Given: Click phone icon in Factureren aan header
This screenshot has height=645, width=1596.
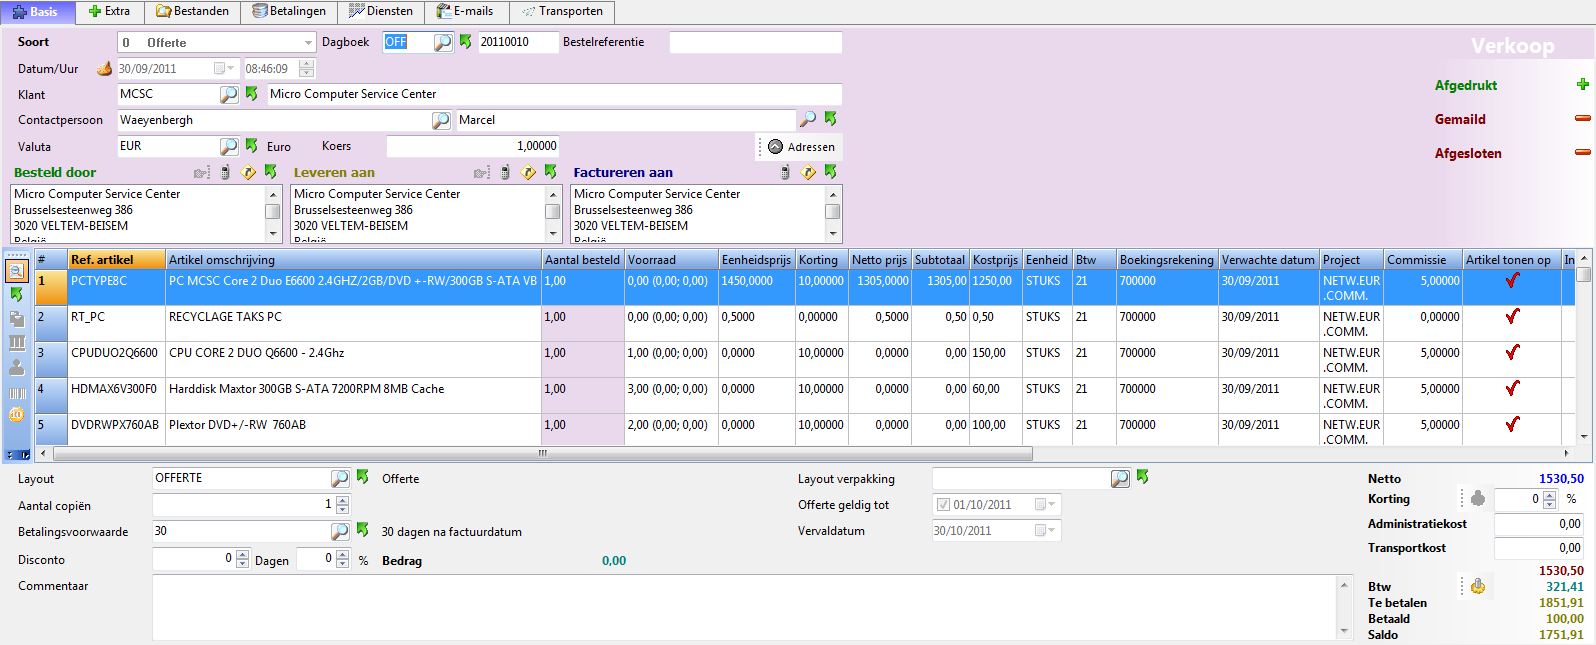Looking at the screenshot, I should point(785,173).
